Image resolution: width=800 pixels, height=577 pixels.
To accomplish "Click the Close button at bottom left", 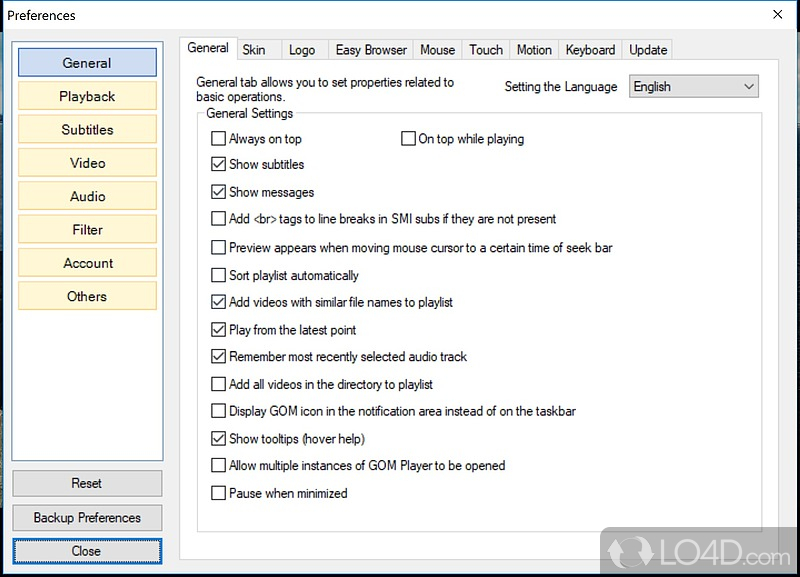I will coord(87,551).
